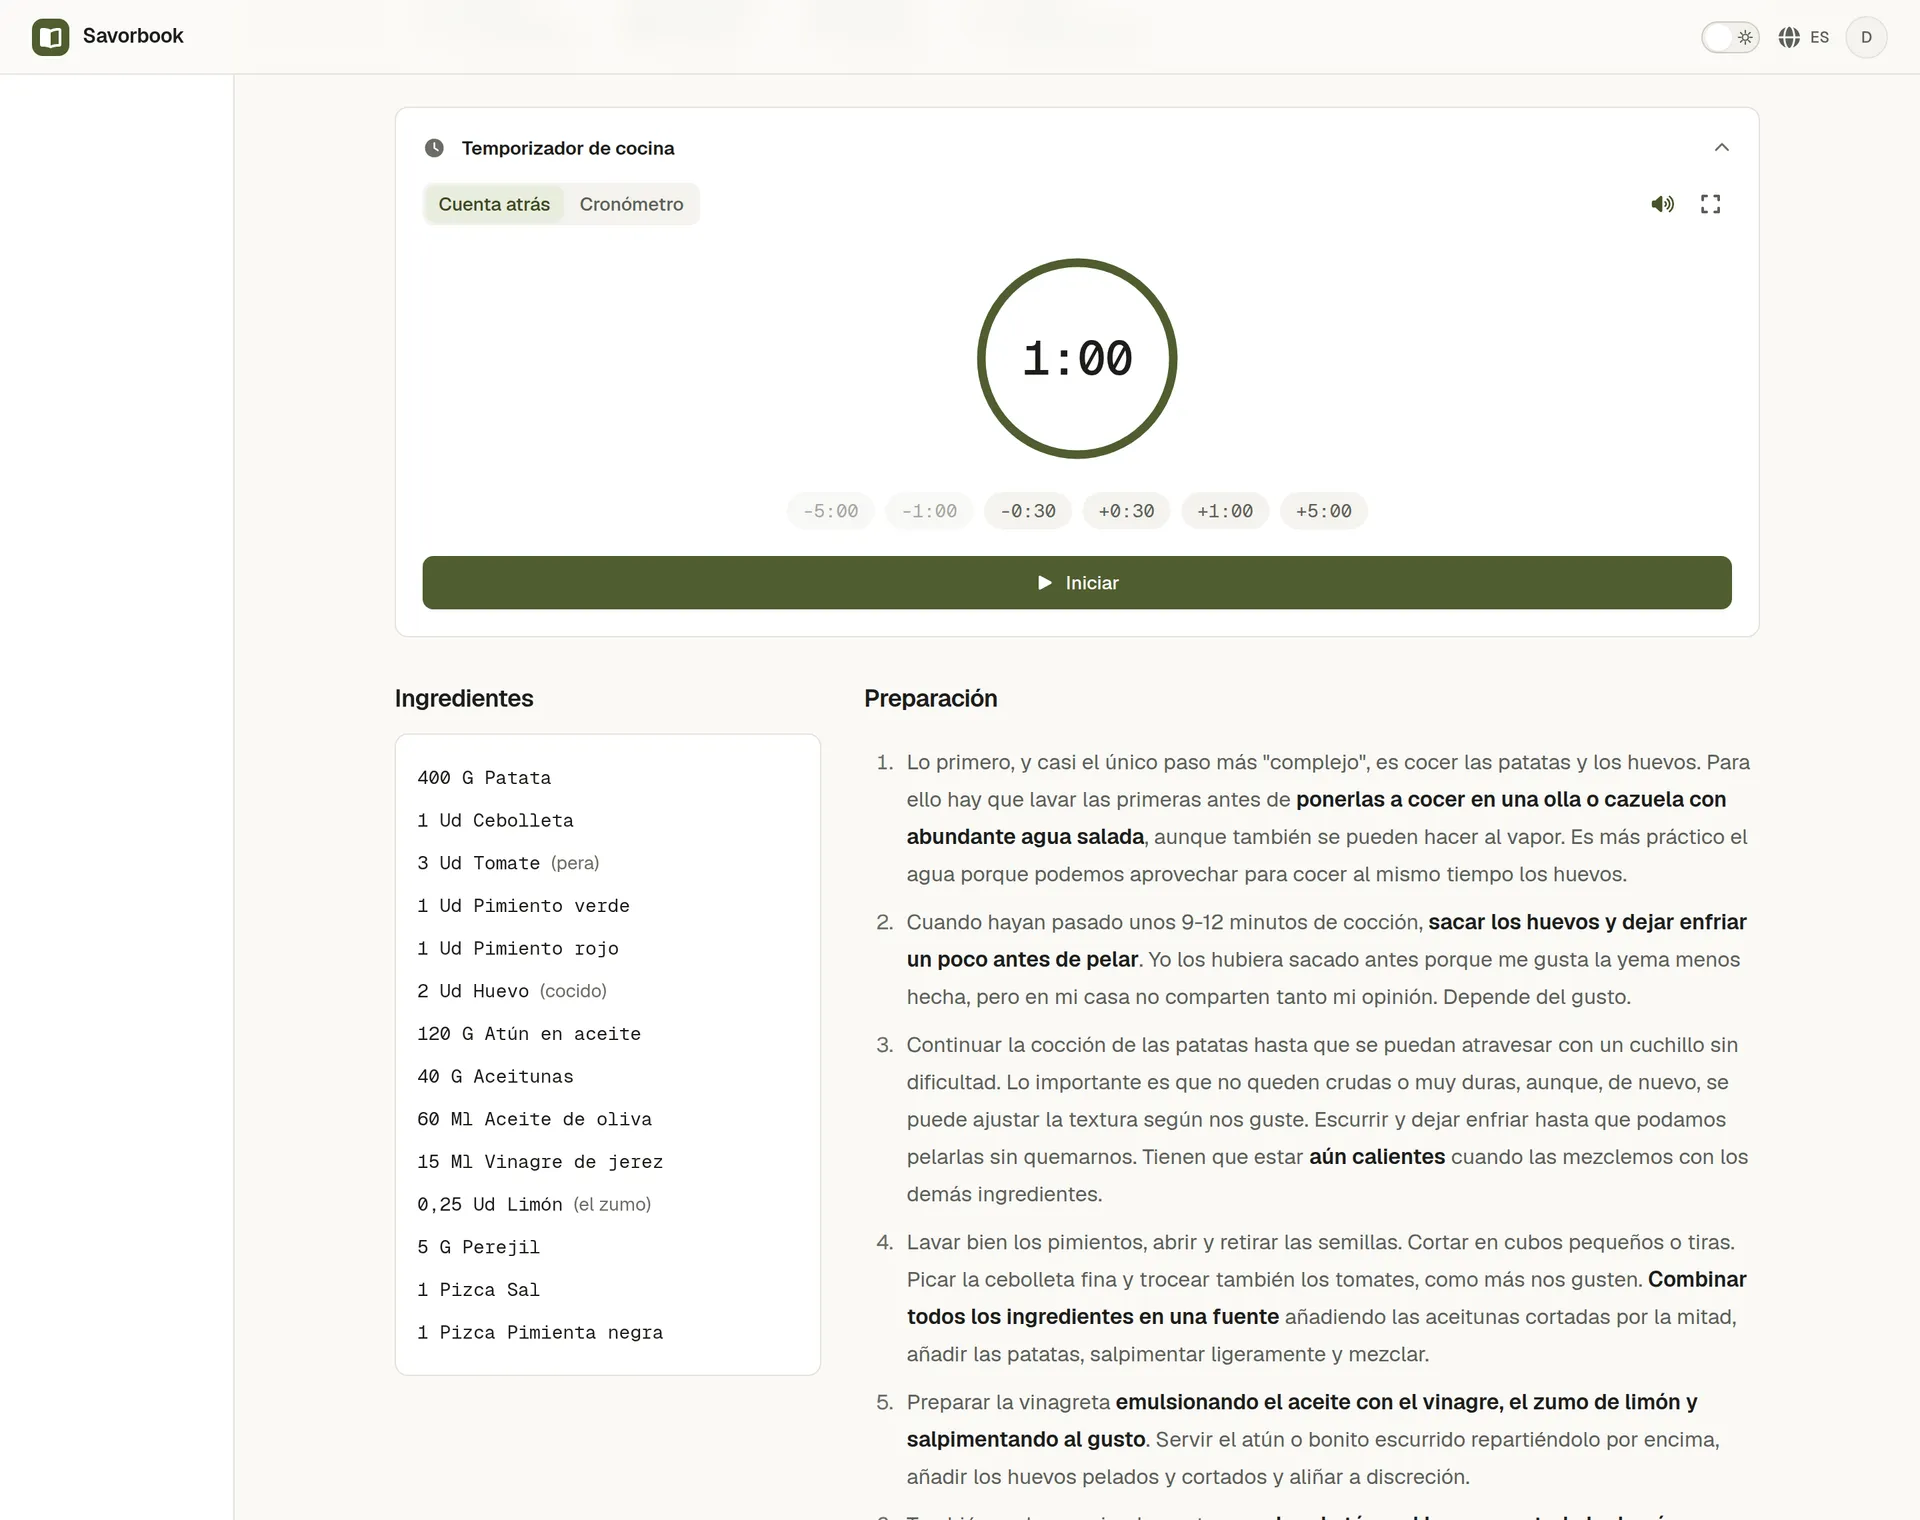Screen dimensions: 1920x1520
Task: Subtract 5:00 from the timer
Action: tap(830, 511)
